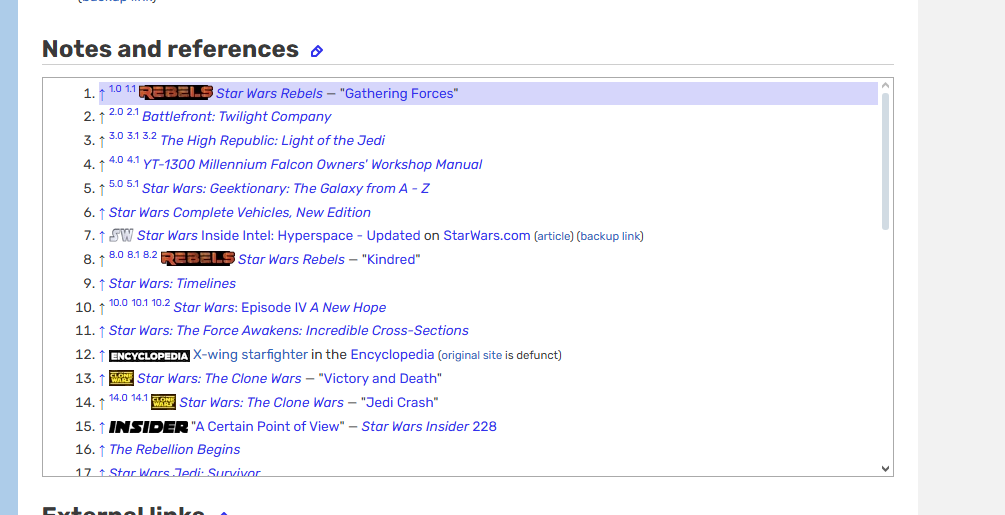Jump up via arrow of Complete Vehicles reference

pos(102,213)
